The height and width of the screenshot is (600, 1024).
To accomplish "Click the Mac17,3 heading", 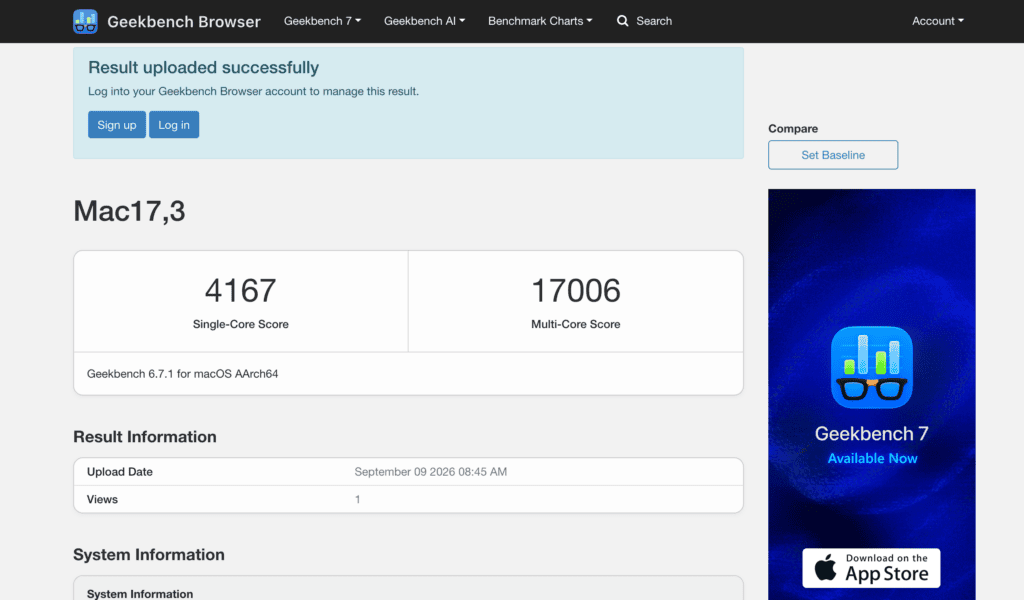I will pos(129,211).
